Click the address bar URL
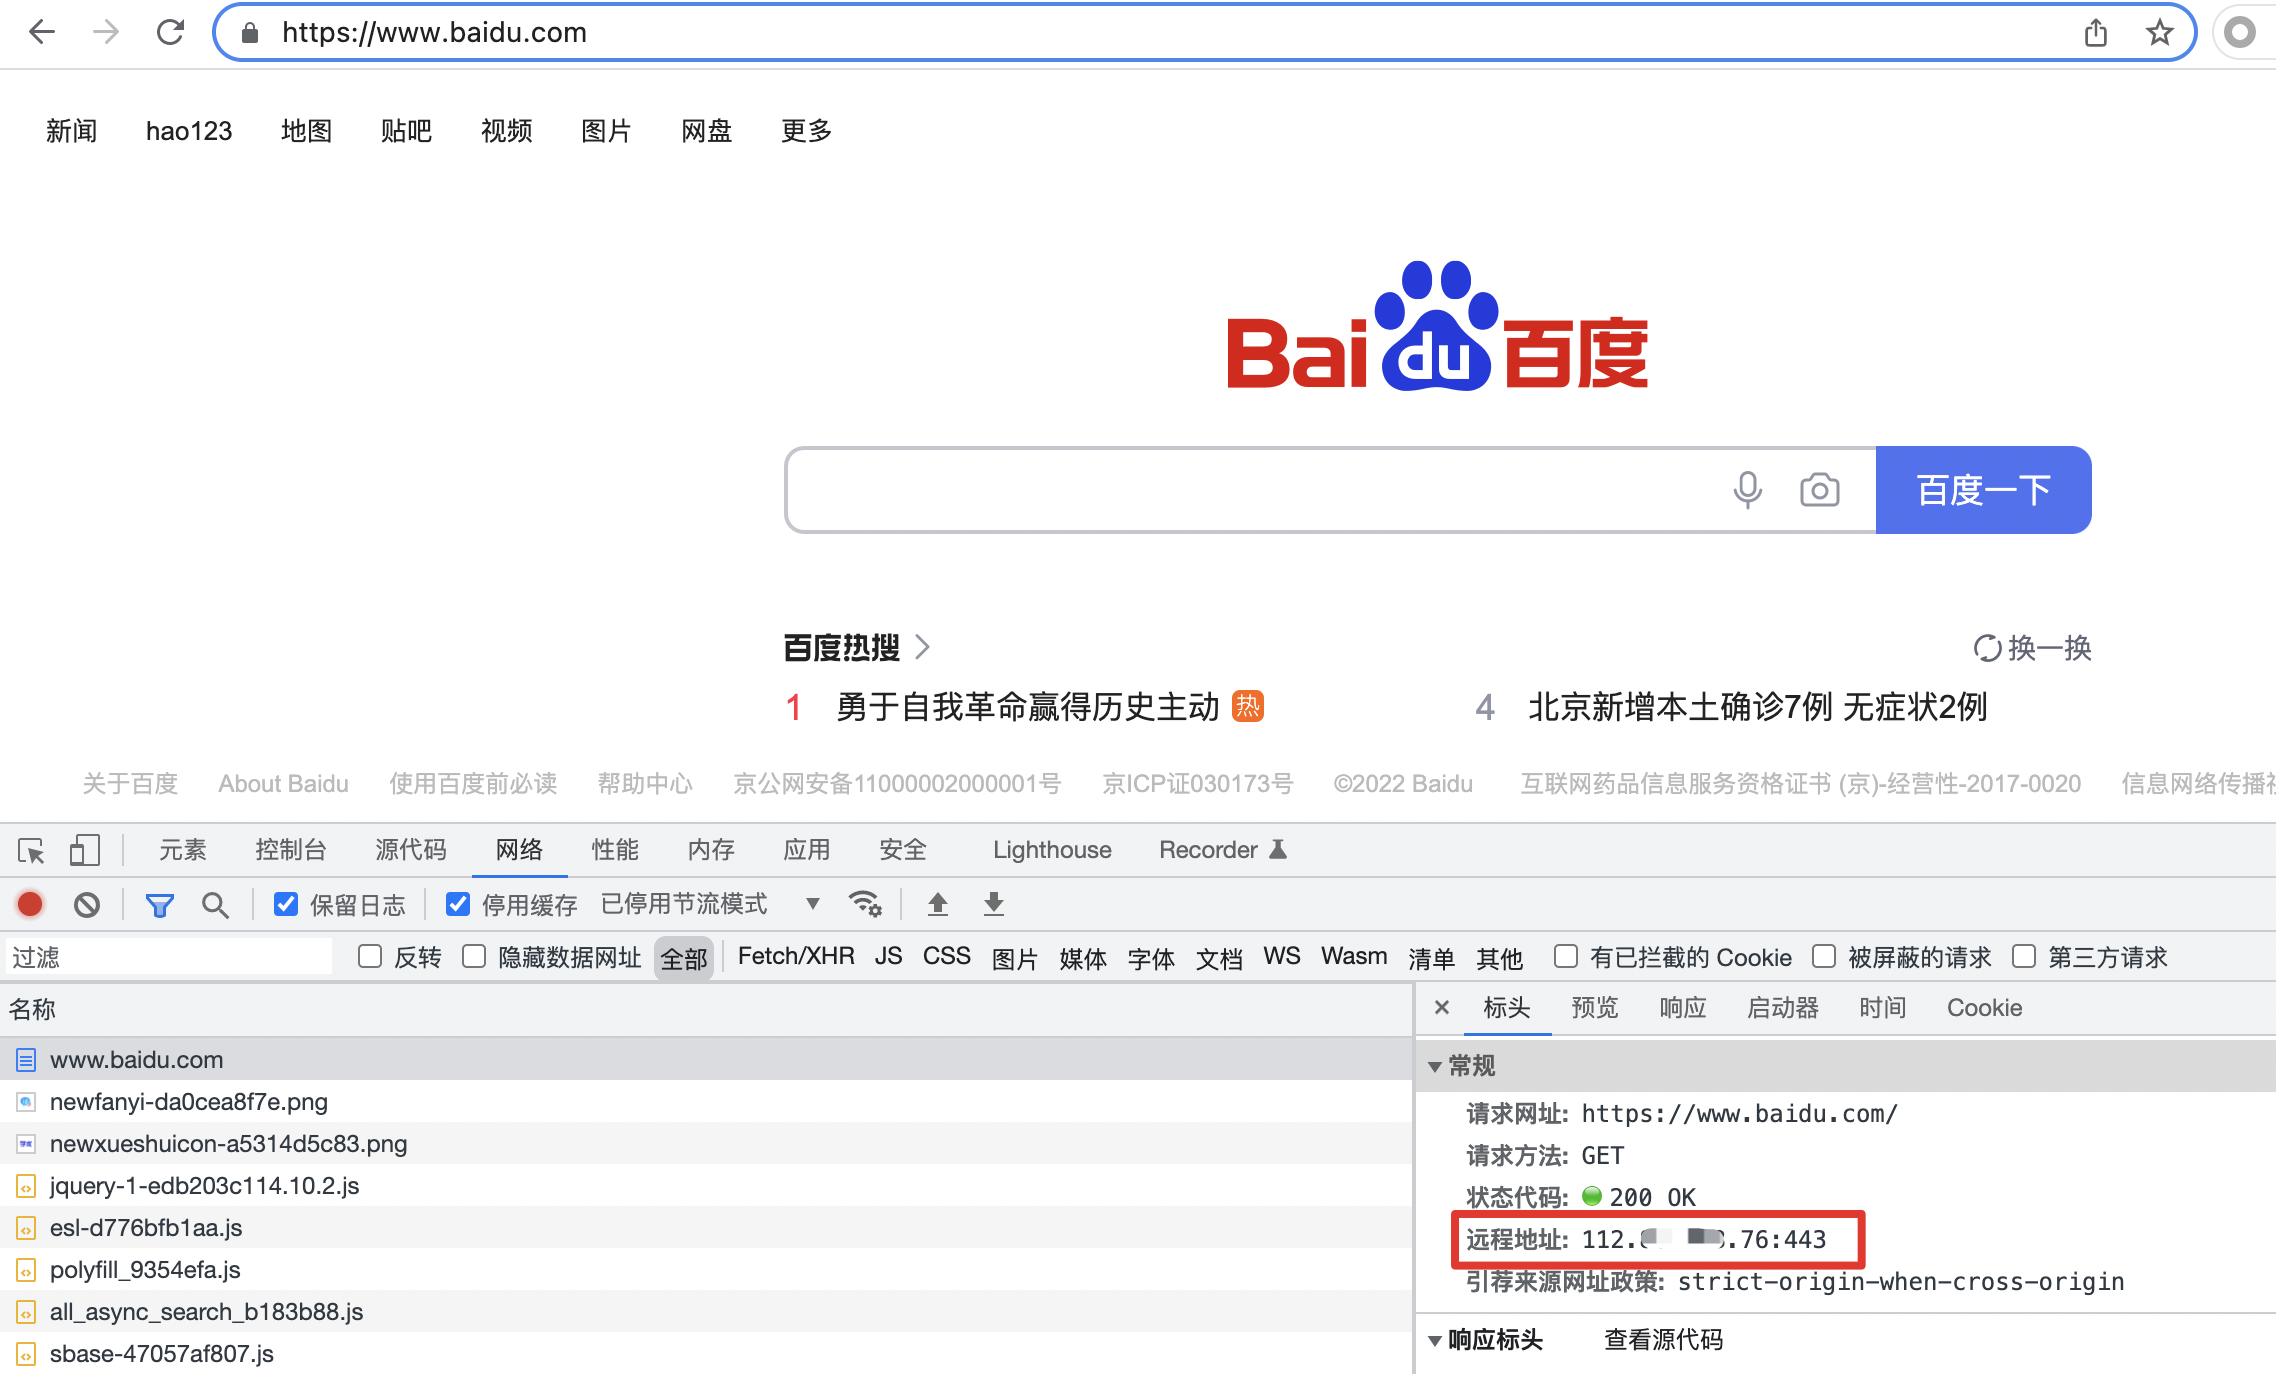Viewport: 2276px width, 1374px height. click(x=434, y=33)
